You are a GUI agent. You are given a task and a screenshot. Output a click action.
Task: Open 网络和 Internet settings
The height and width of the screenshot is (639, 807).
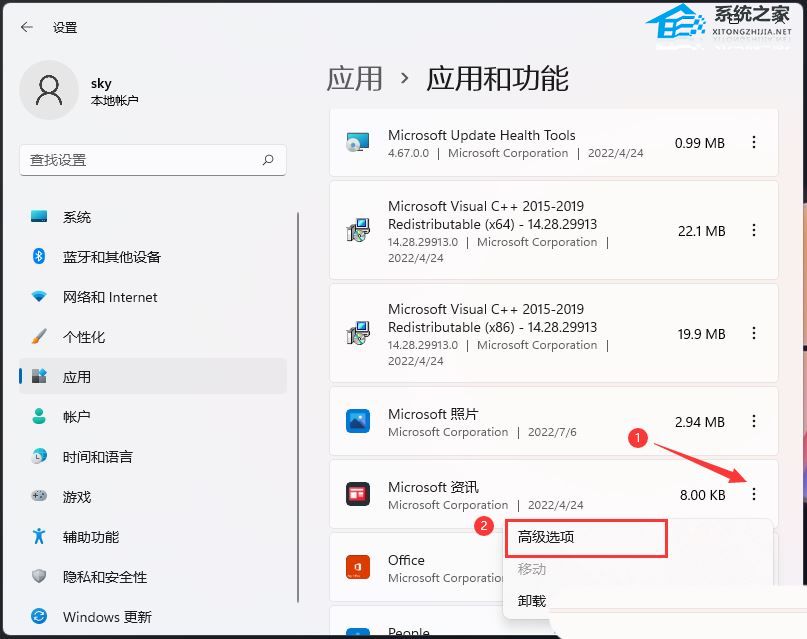(153, 296)
